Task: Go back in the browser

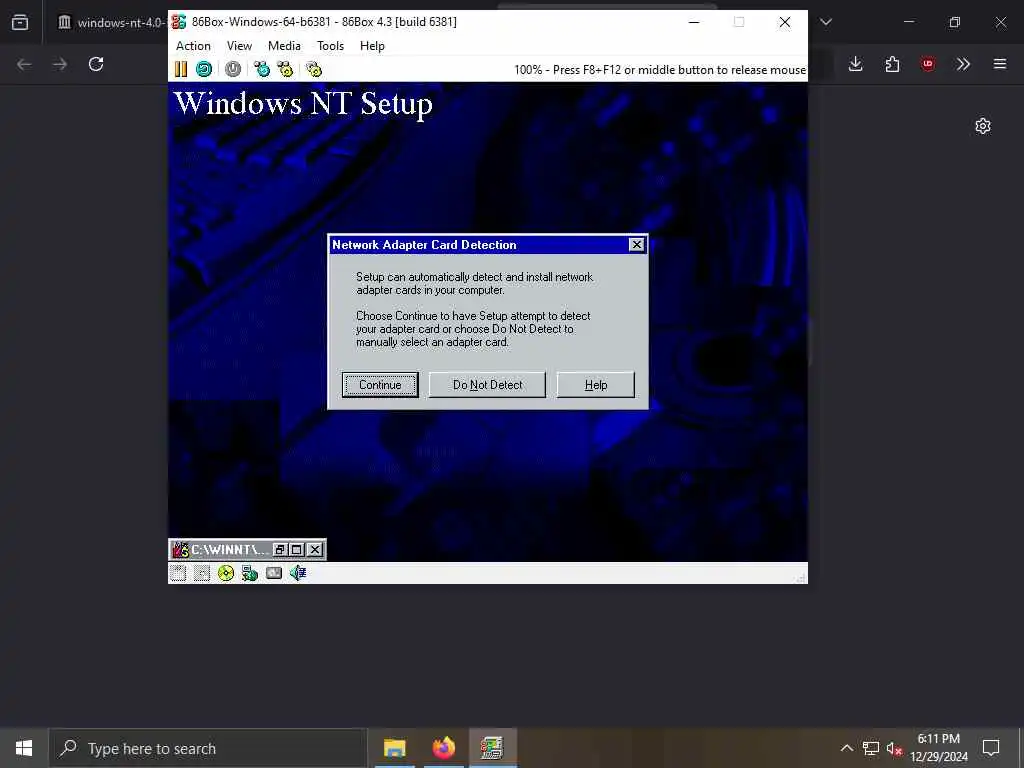Action: tap(24, 64)
